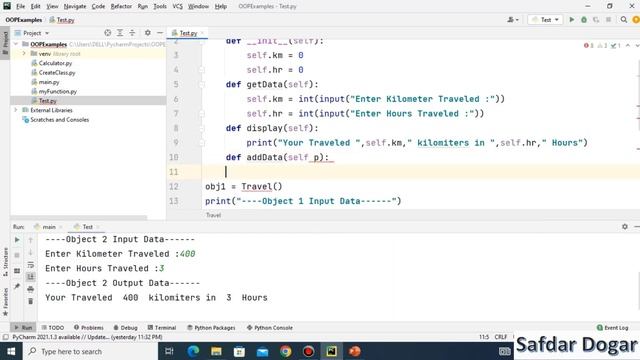The image size is (640, 360).
Task: Move up the stack trace with the up arrow icon
Action: tap(31, 240)
